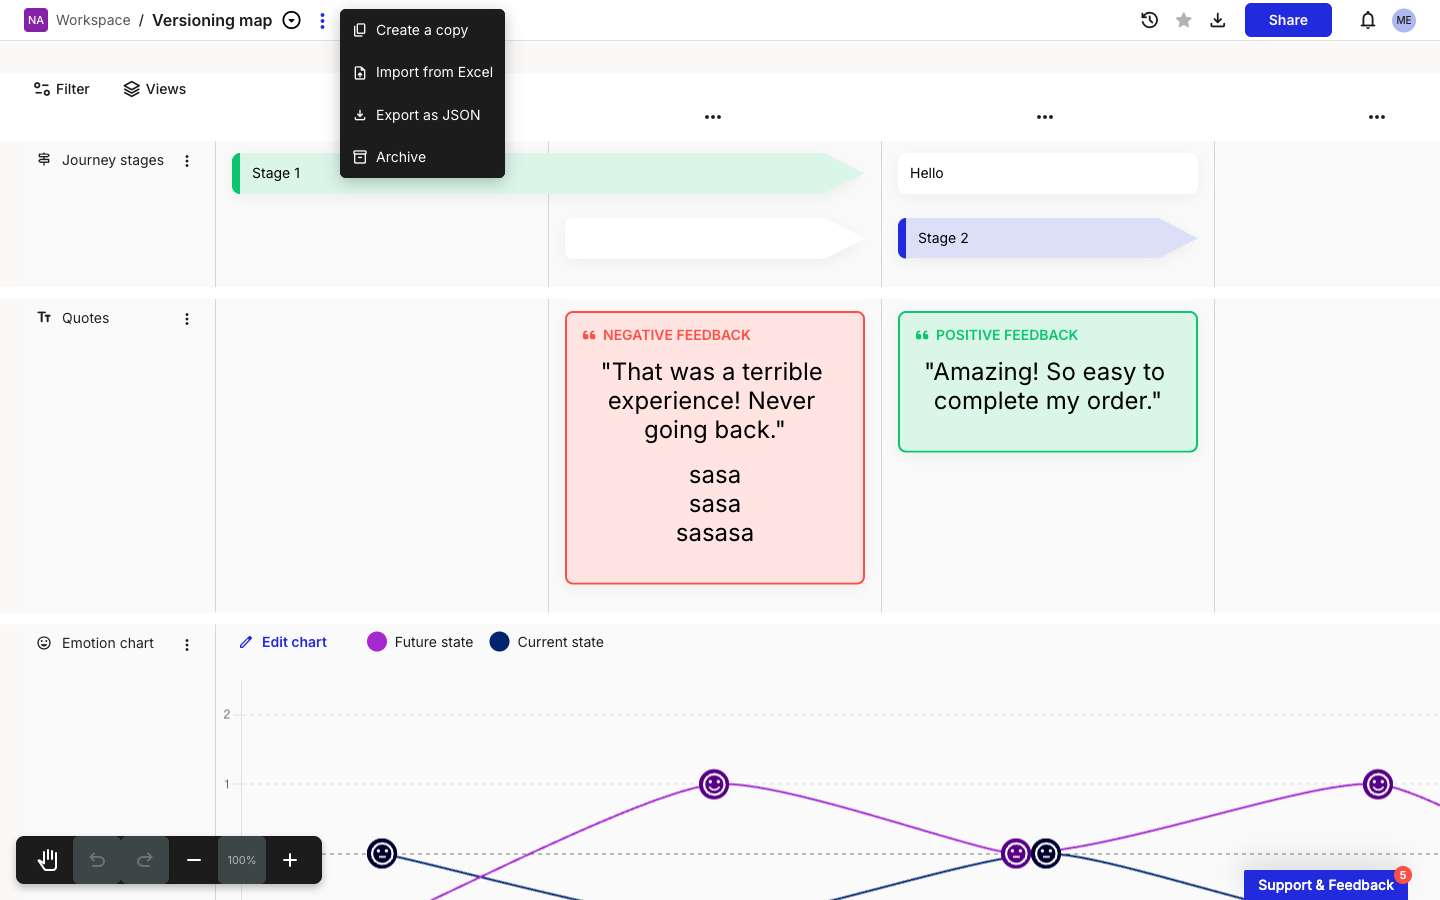Choose Create a copy
Viewport: 1440px width, 900px height.
click(x=422, y=30)
